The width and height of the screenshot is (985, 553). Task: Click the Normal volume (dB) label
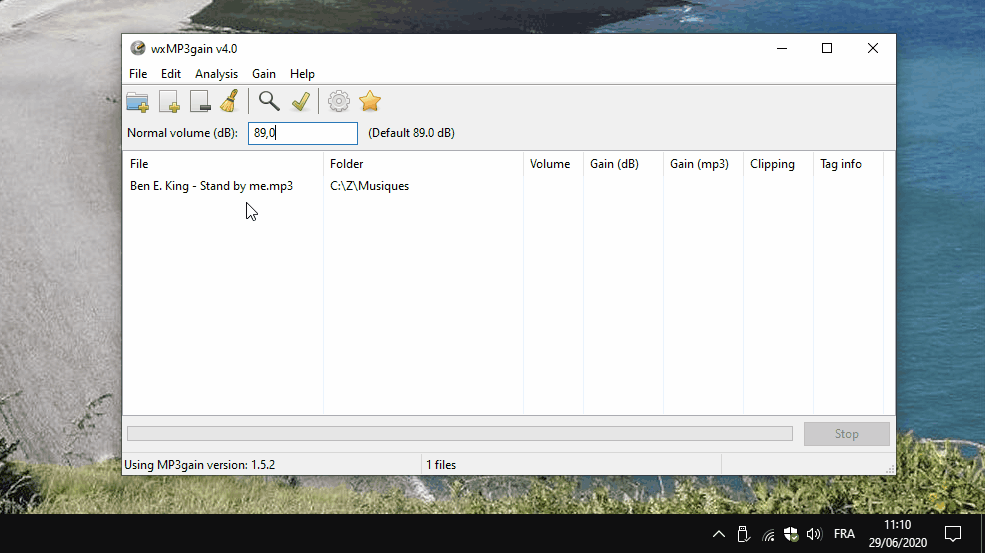[x=182, y=133]
